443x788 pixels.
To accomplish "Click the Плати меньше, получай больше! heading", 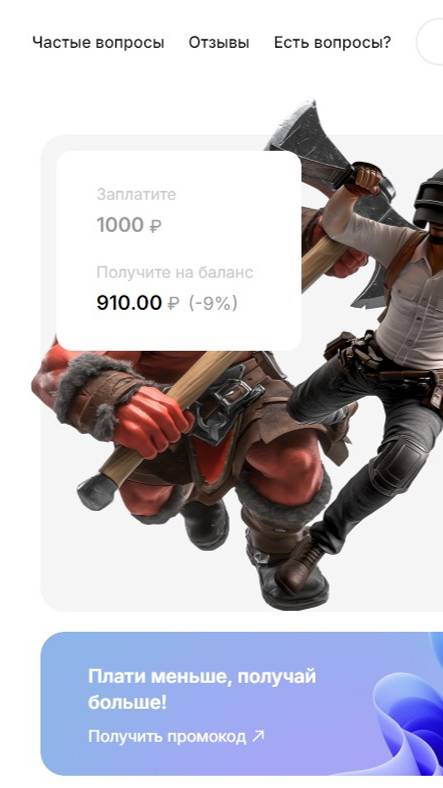I will [202, 689].
